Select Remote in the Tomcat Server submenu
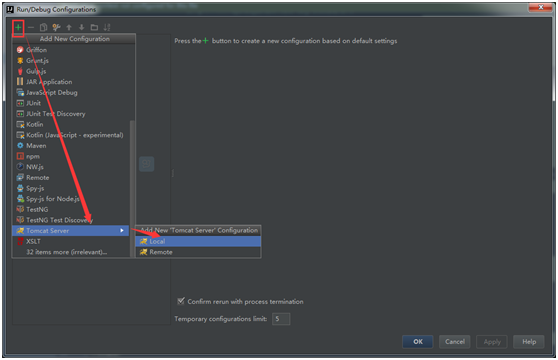558x360 pixels. click(x=198, y=252)
